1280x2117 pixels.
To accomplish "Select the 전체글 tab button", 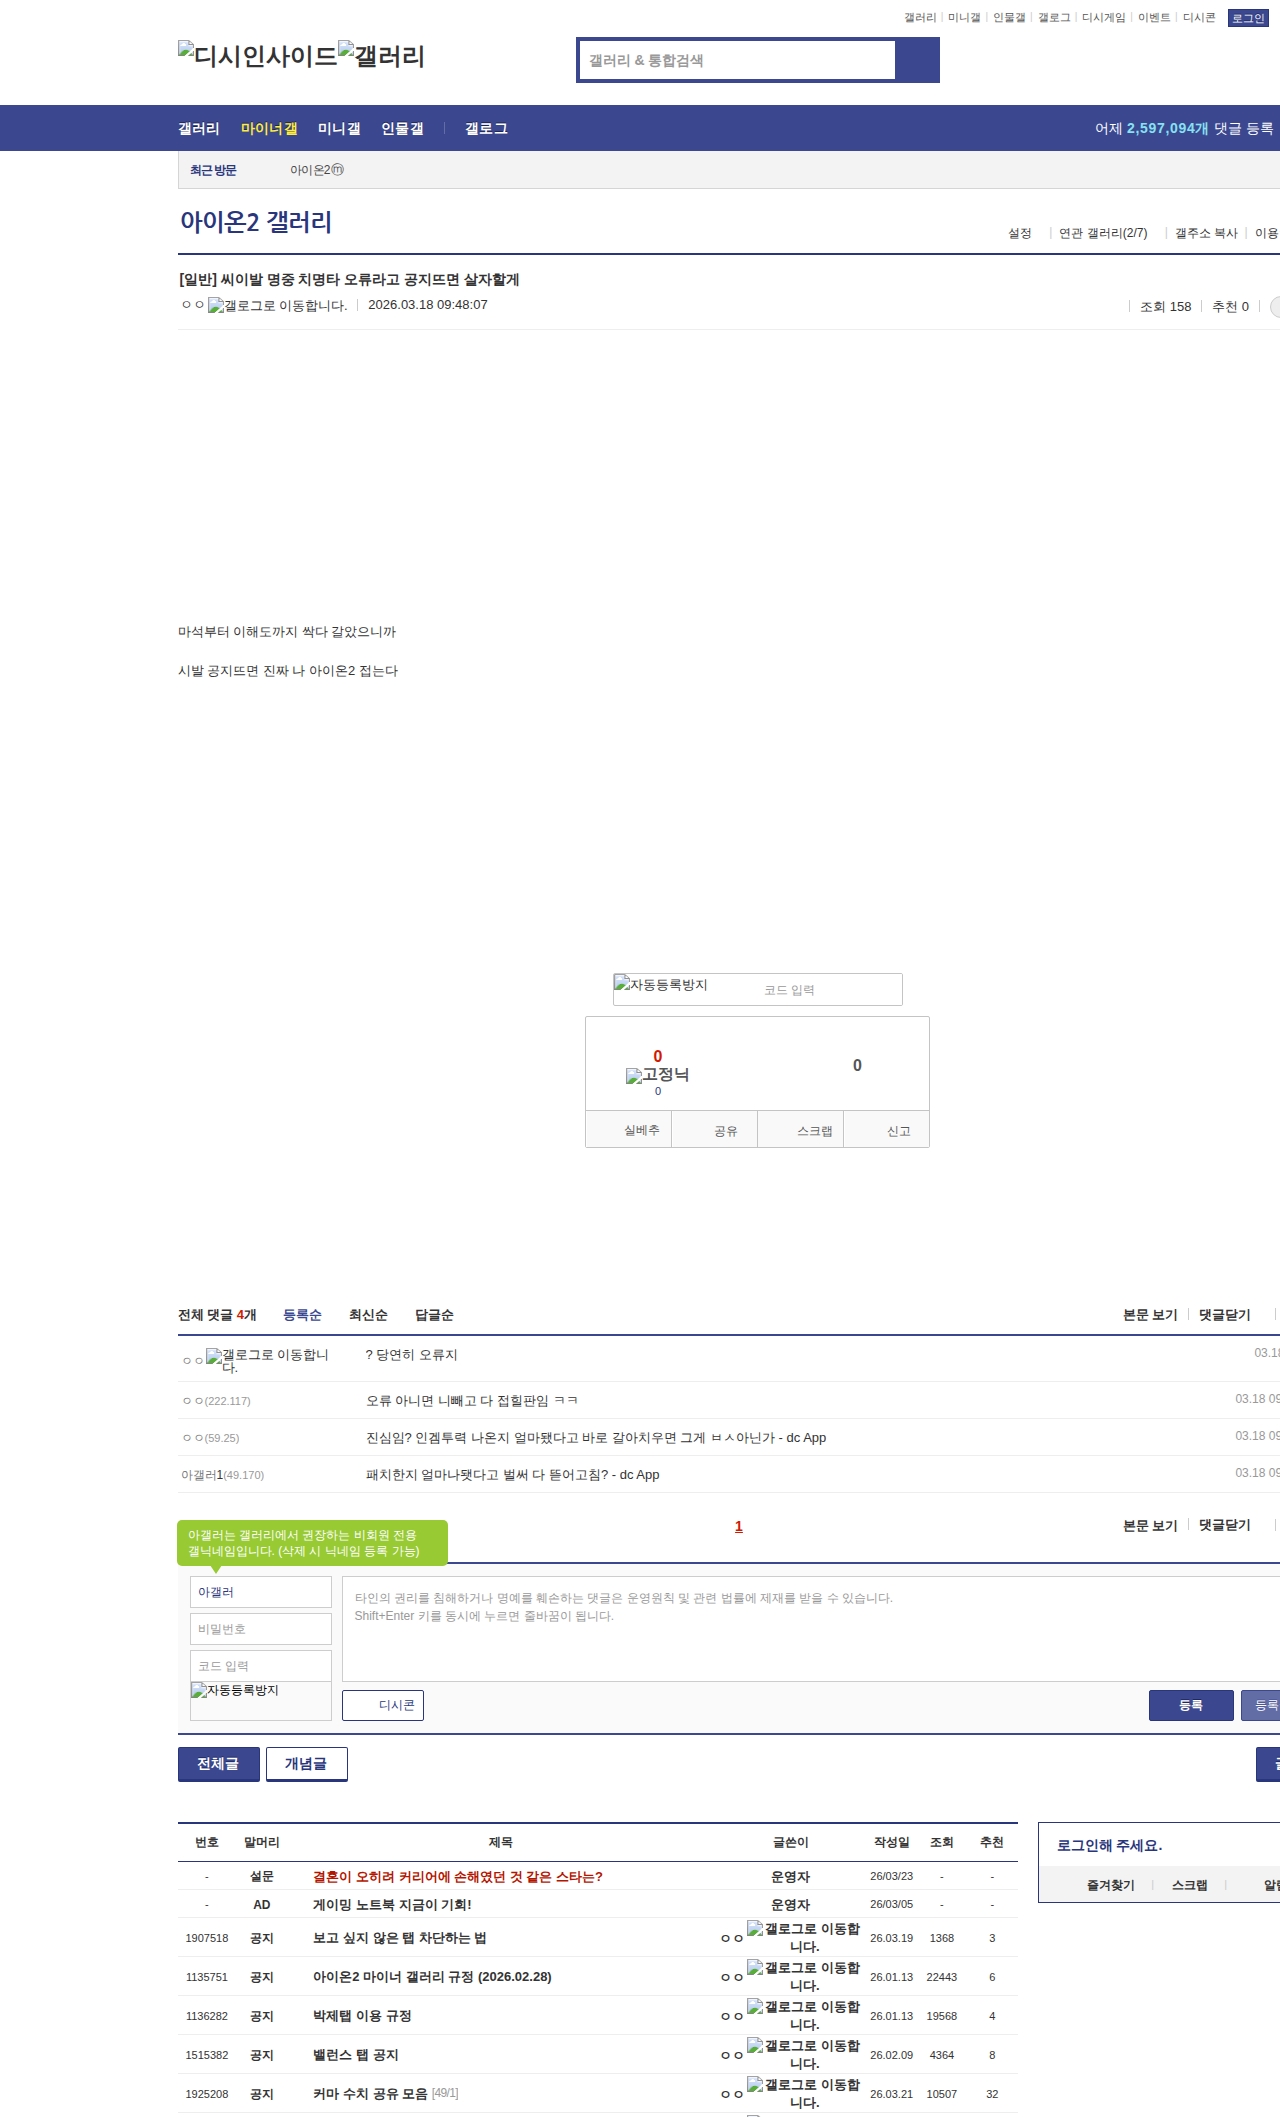I will pyautogui.click(x=218, y=1764).
